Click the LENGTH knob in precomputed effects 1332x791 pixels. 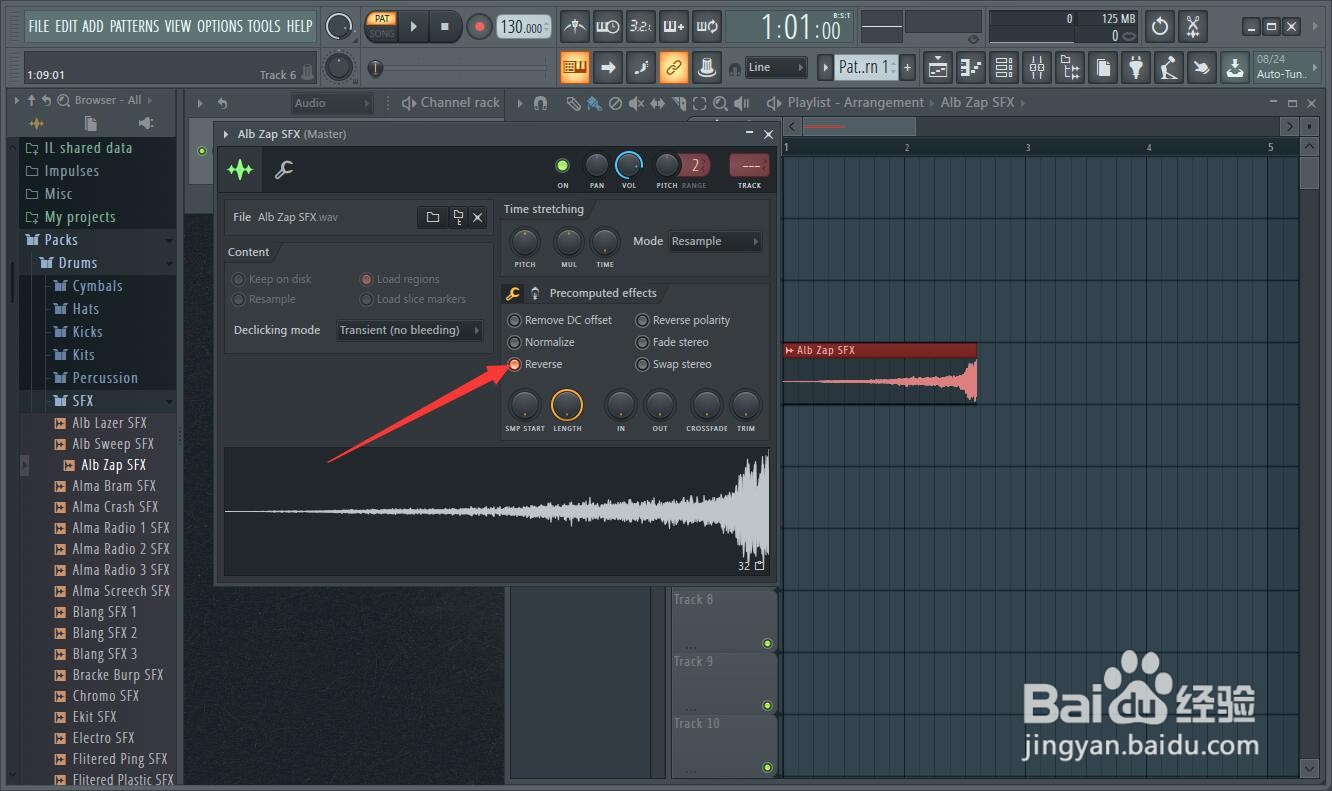click(x=567, y=405)
